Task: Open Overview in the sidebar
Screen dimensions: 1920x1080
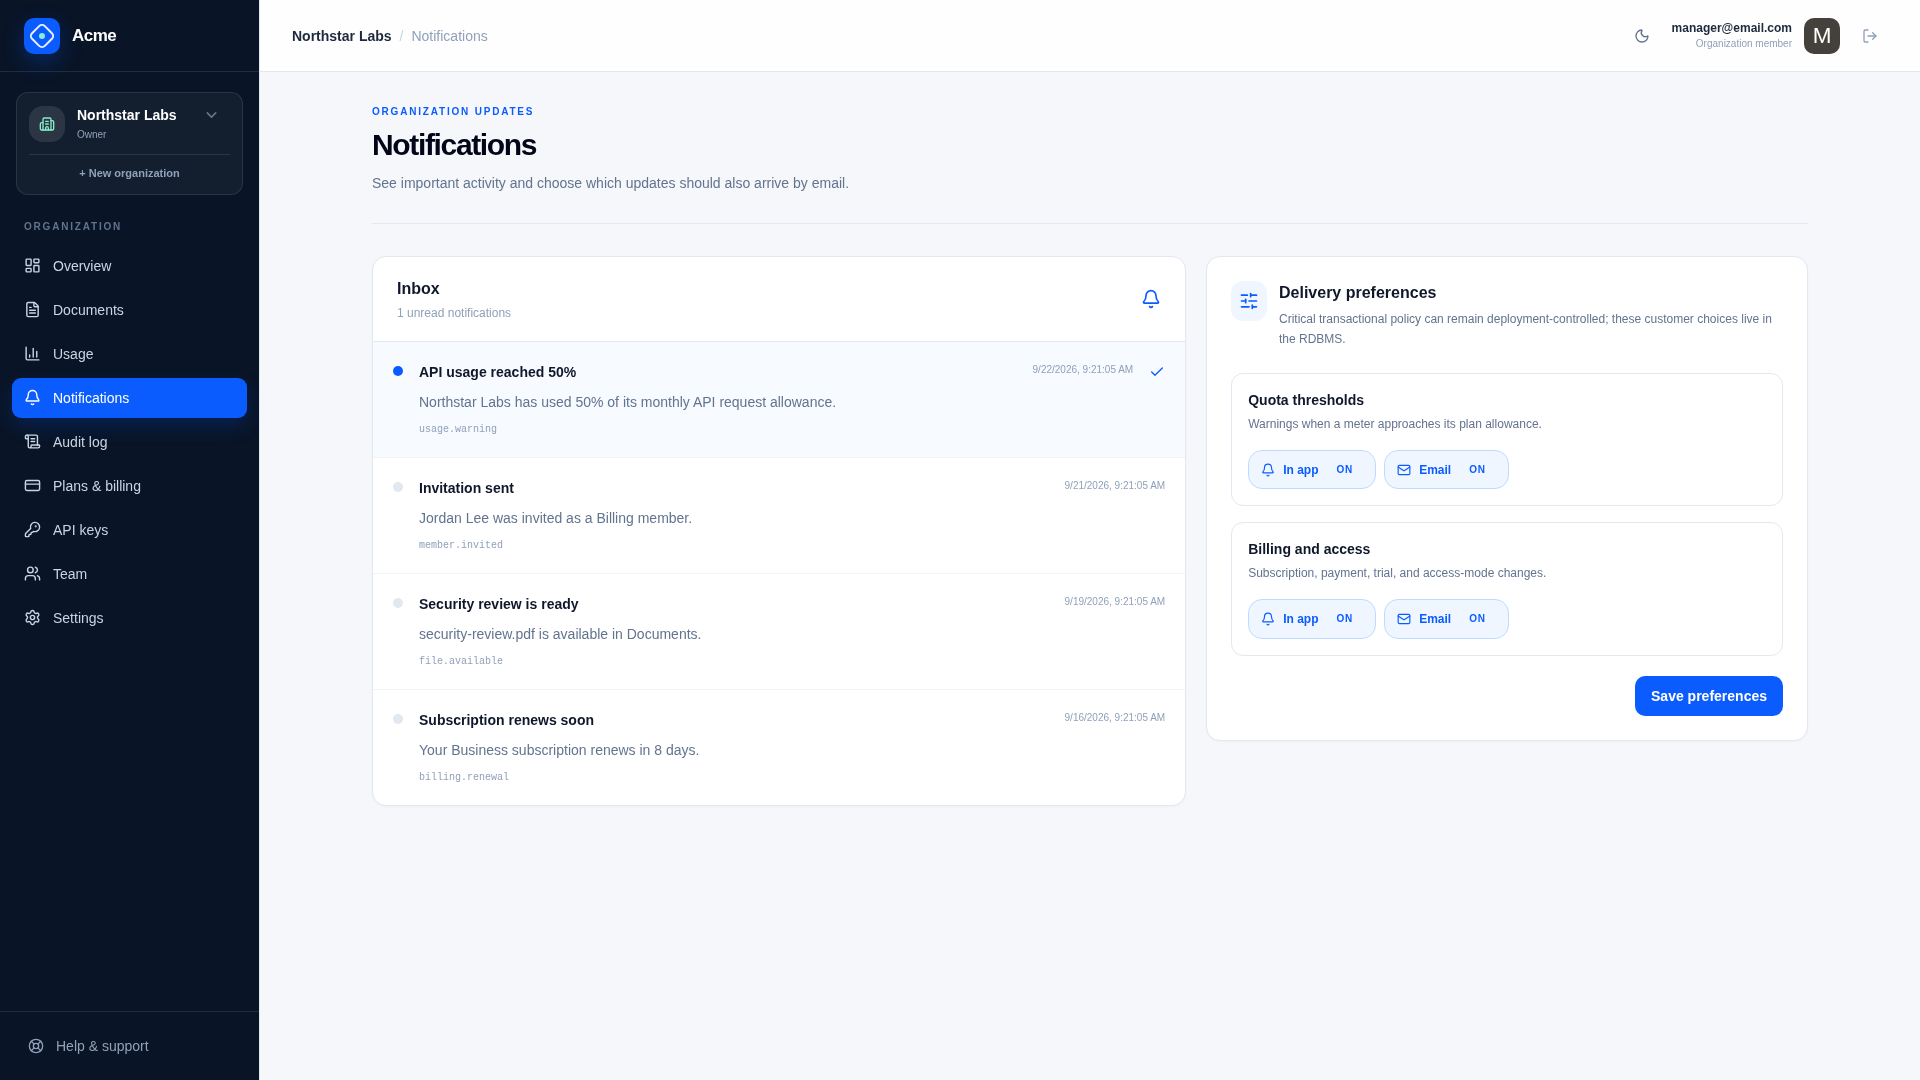Action: click(129, 266)
